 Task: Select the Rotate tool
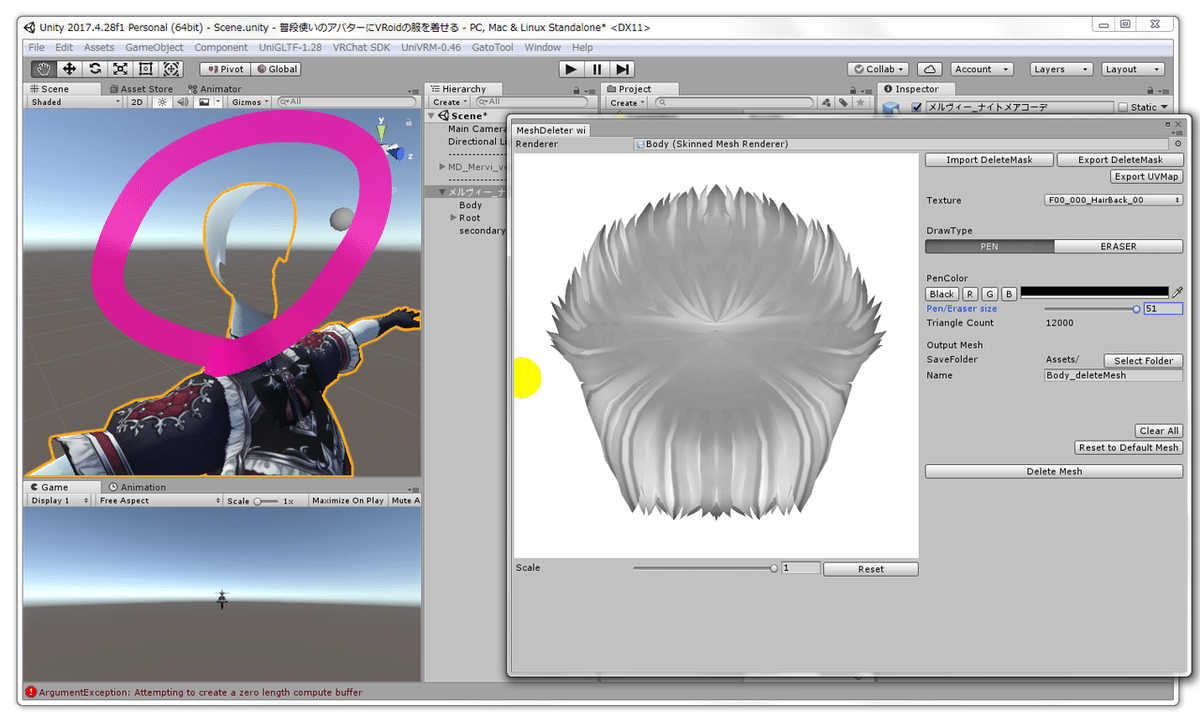(95, 69)
